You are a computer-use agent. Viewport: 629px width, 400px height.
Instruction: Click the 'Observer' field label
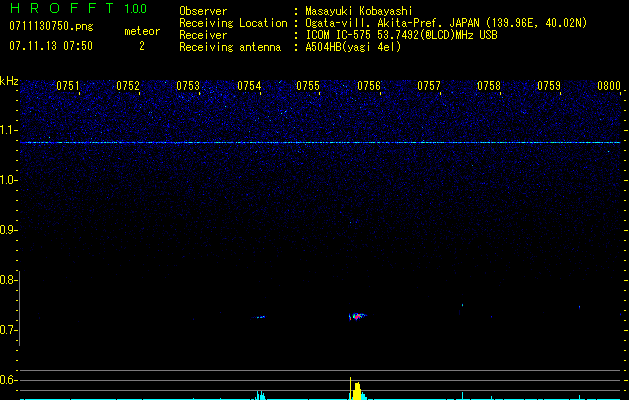click(203, 11)
